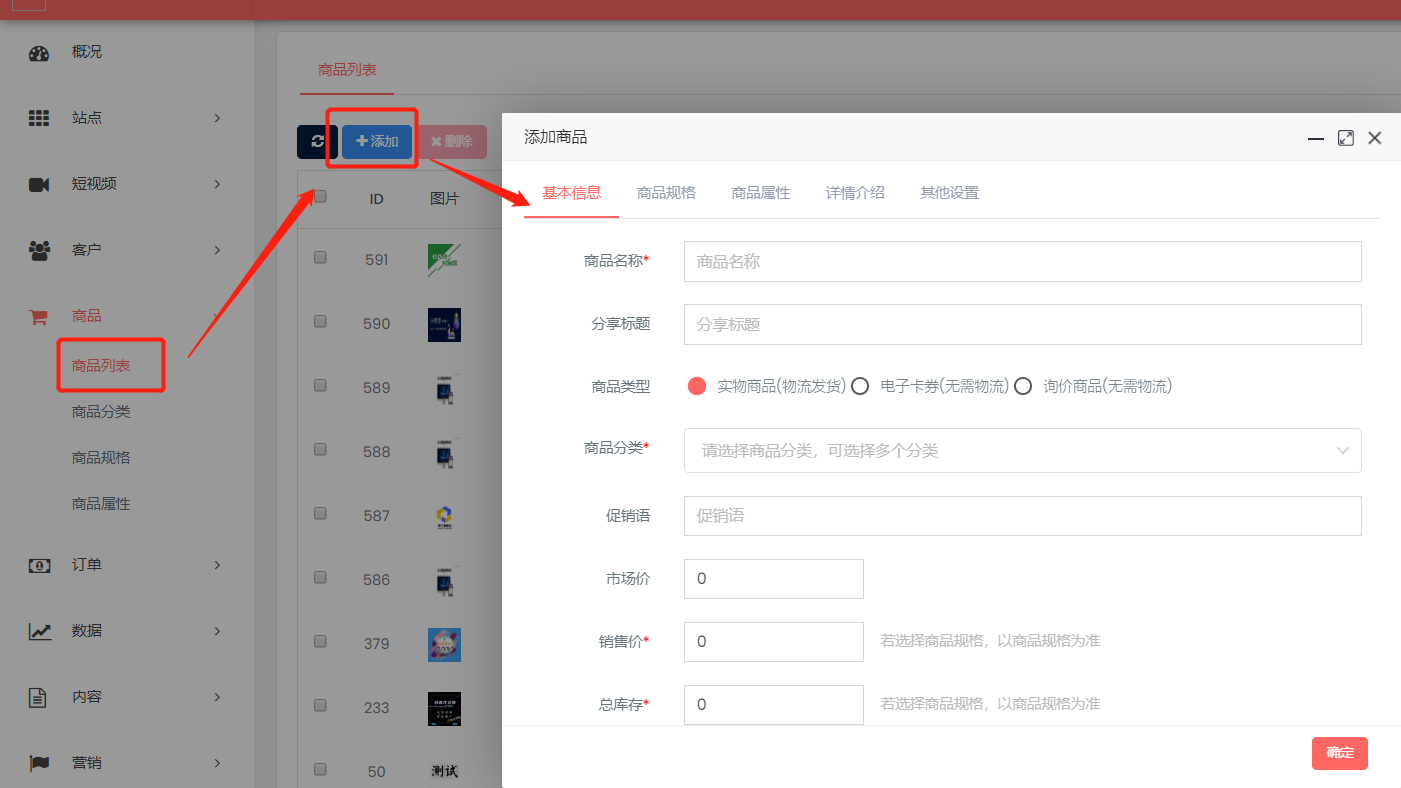Open product thumbnail in row 379
The width and height of the screenshot is (1401, 788).
coord(444,644)
